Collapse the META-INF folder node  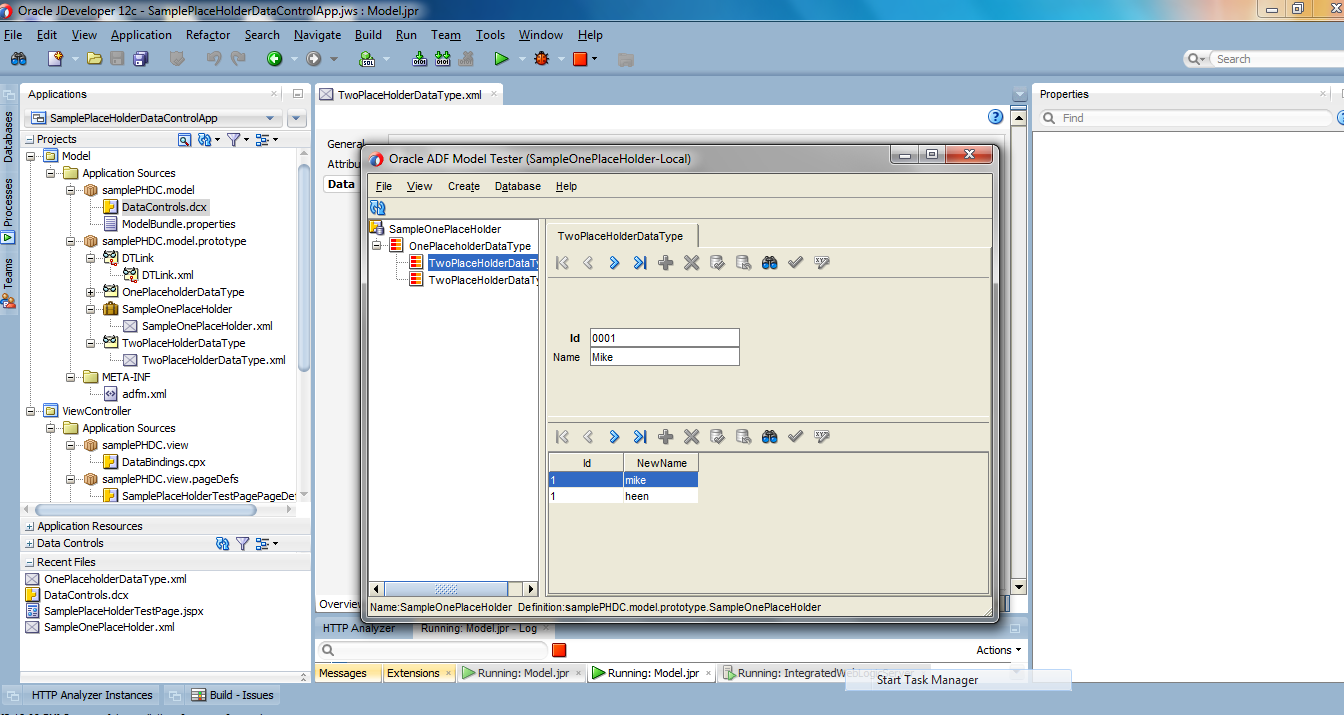coord(71,377)
